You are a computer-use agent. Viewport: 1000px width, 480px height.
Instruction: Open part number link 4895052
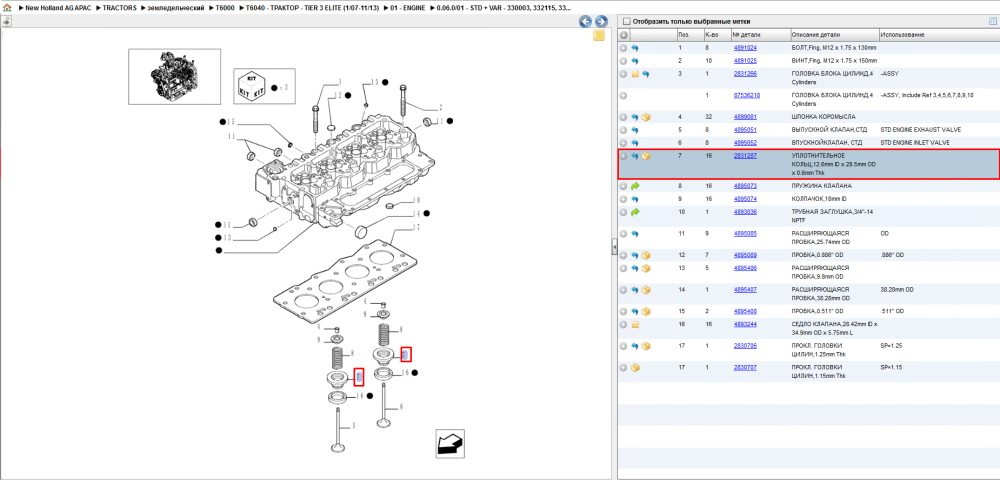click(x=744, y=143)
